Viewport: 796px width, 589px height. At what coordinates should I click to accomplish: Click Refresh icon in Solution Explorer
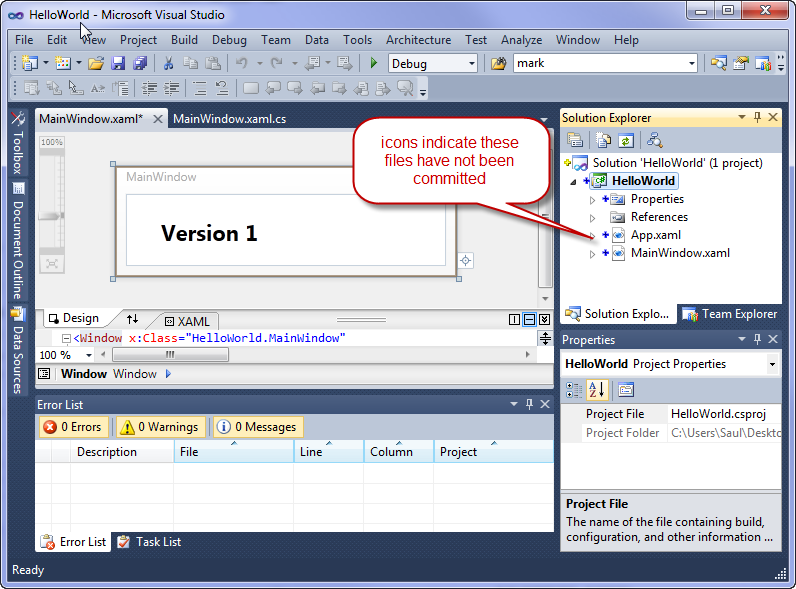(x=626, y=140)
